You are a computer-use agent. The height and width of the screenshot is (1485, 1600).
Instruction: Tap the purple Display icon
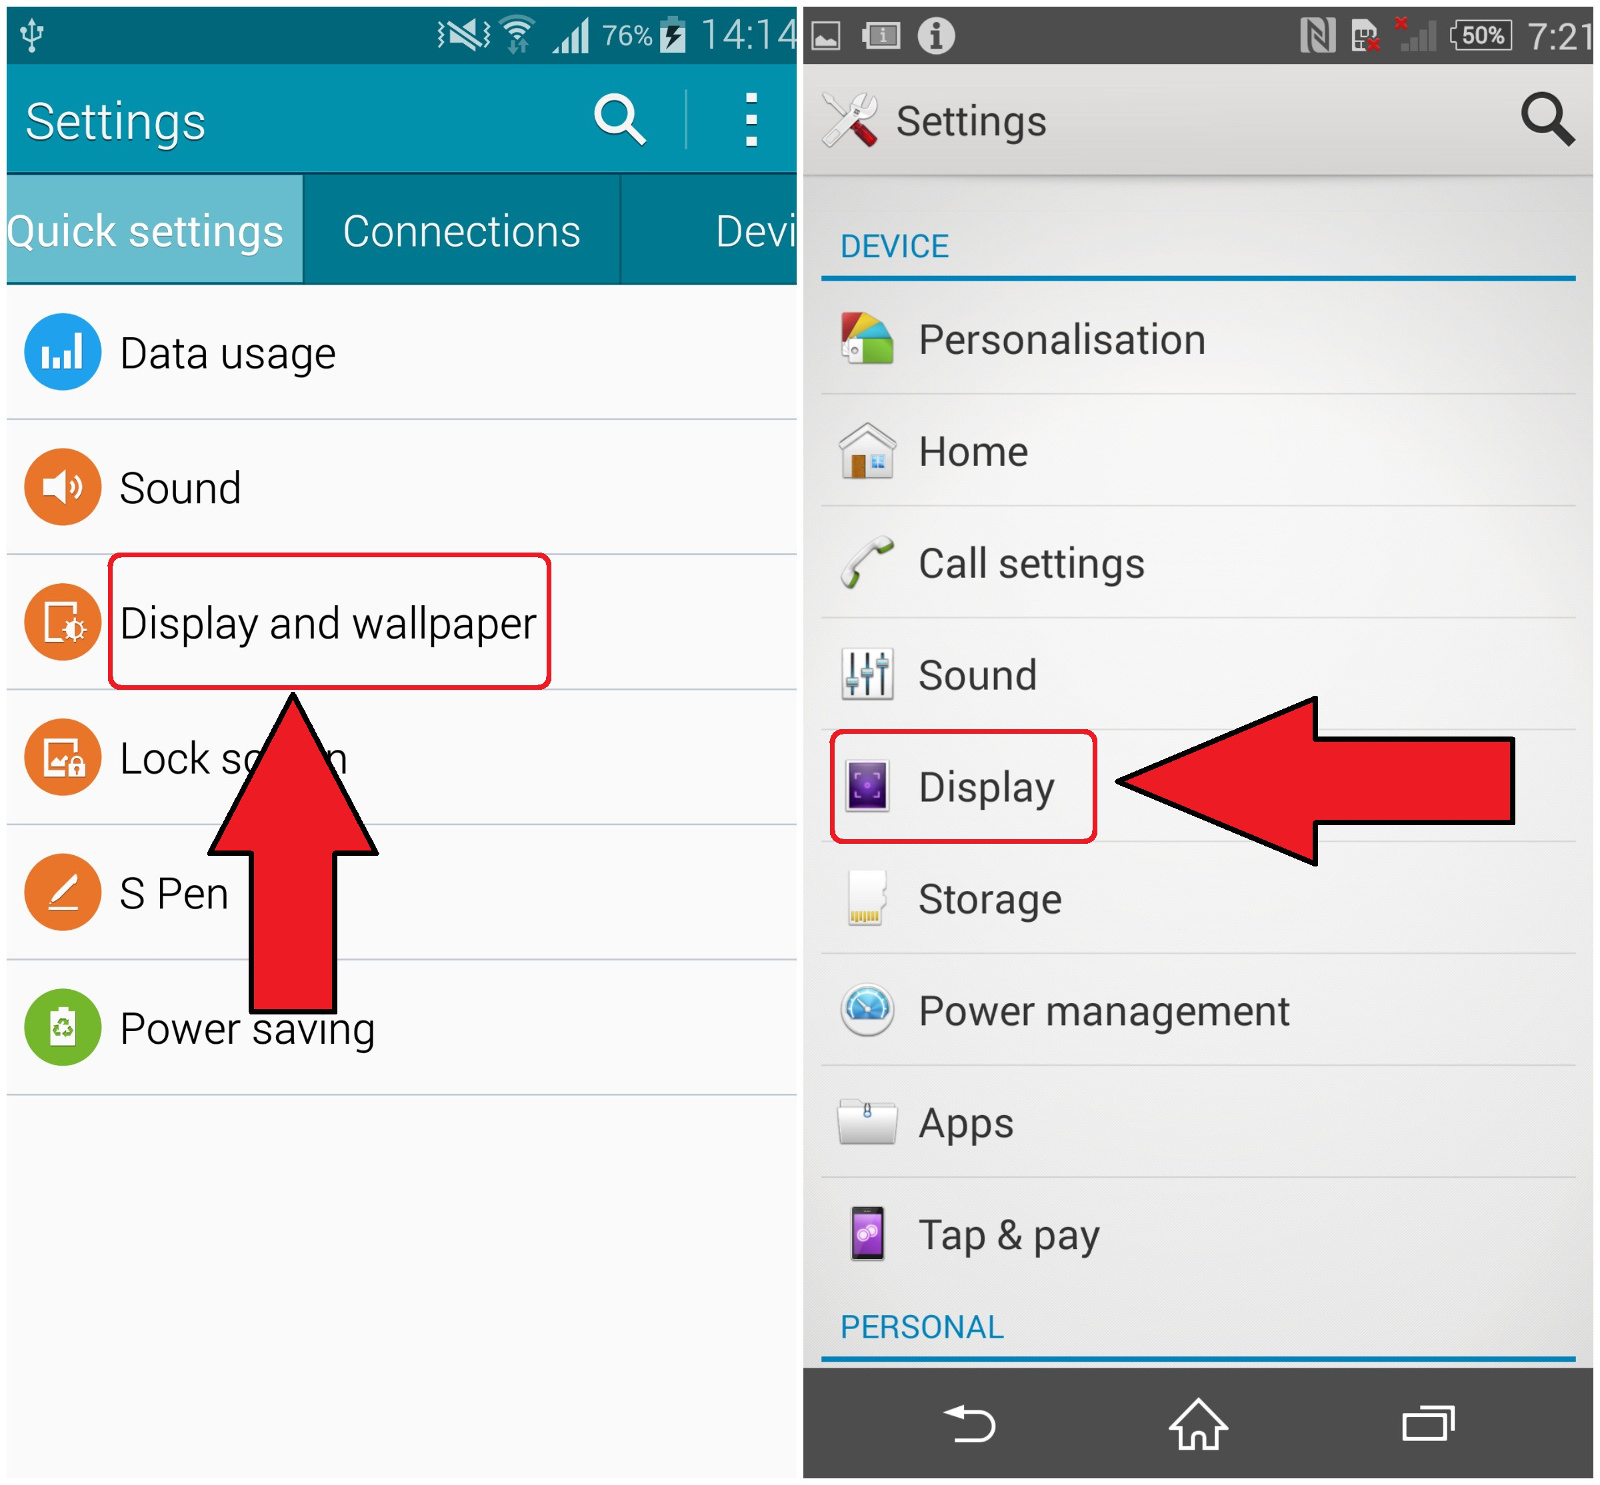(867, 786)
